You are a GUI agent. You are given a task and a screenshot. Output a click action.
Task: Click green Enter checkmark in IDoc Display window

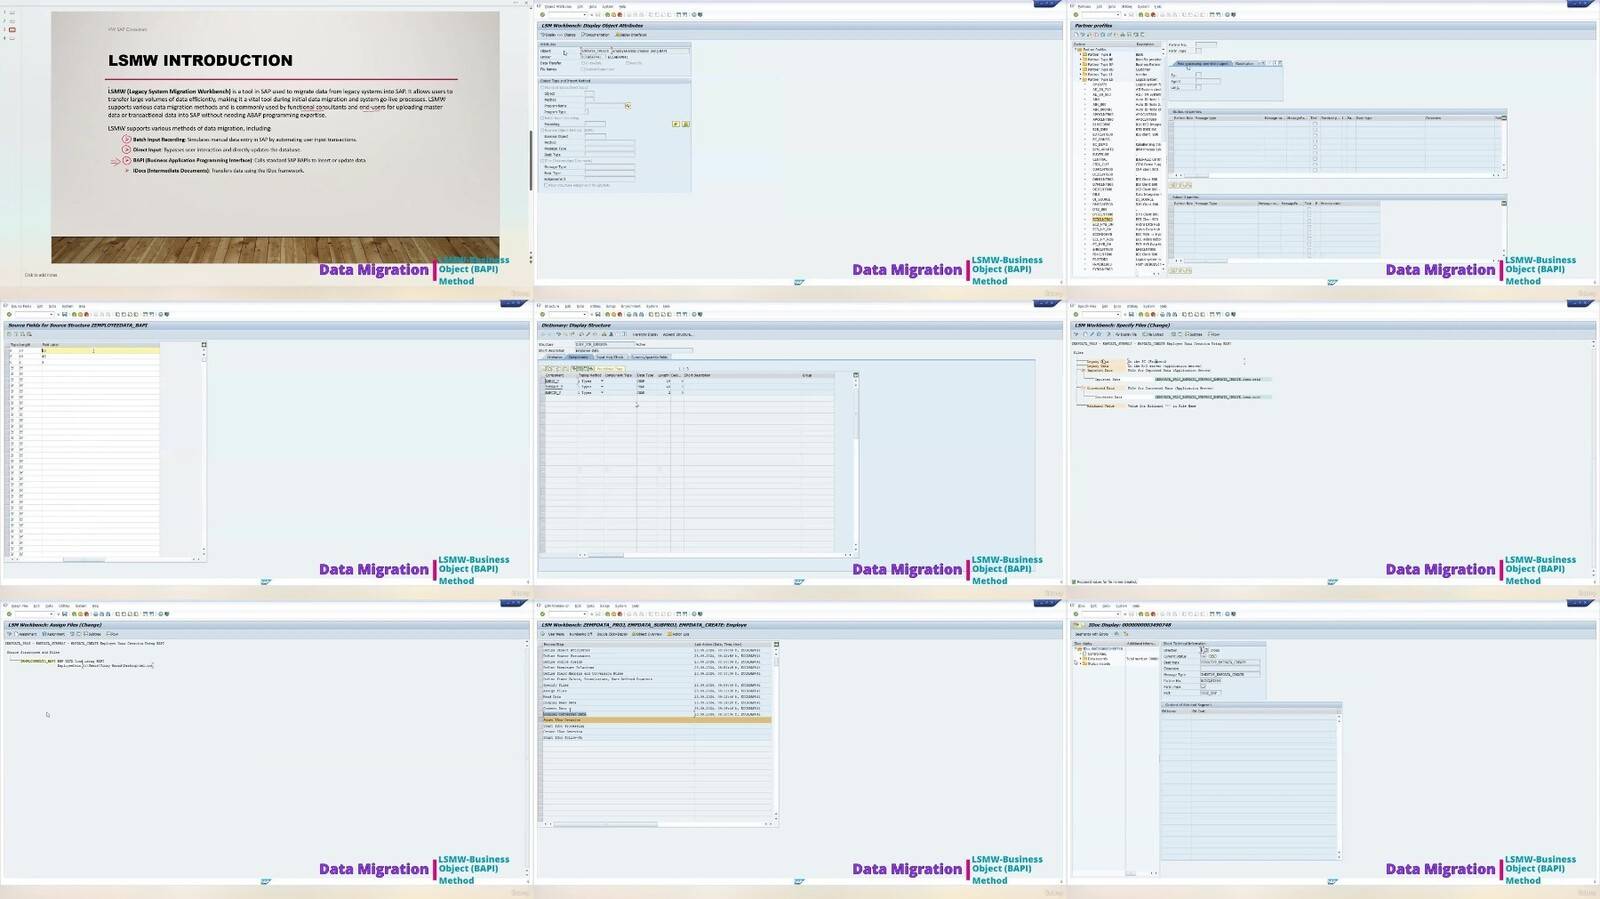[1076, 614]
